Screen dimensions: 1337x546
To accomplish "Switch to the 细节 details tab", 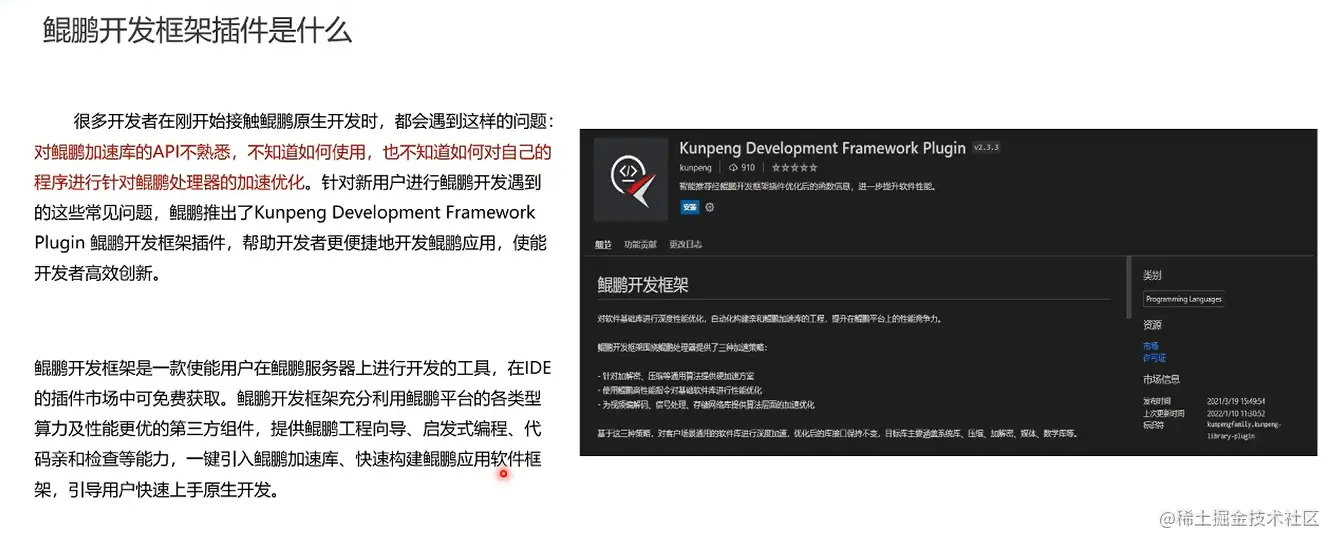I will click(603, 244).
